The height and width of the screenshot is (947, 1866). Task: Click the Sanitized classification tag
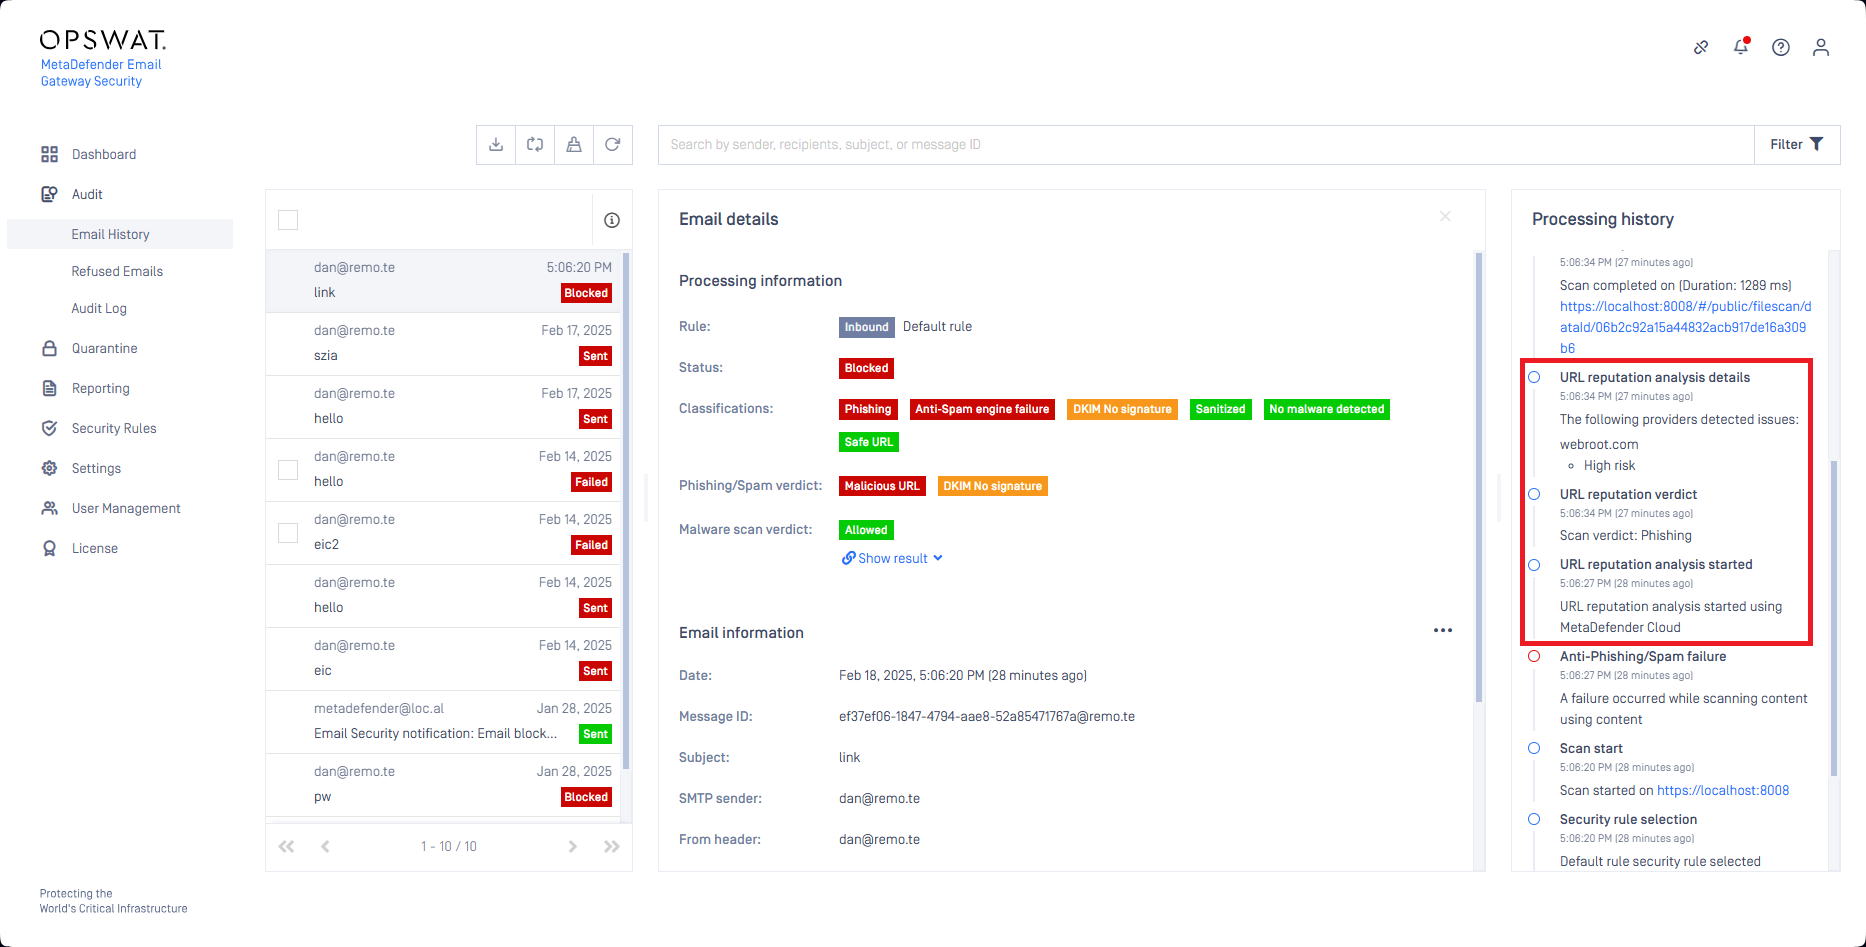(x=1221, y=409)
